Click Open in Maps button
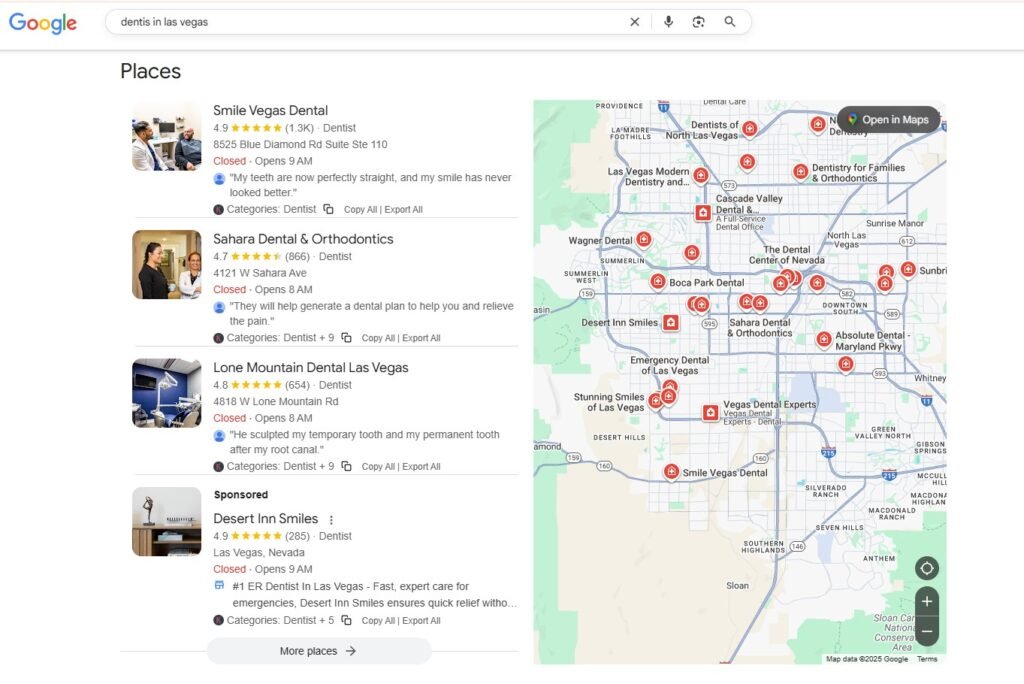This screenshot has width=1024, height=684. click(888, 120)
